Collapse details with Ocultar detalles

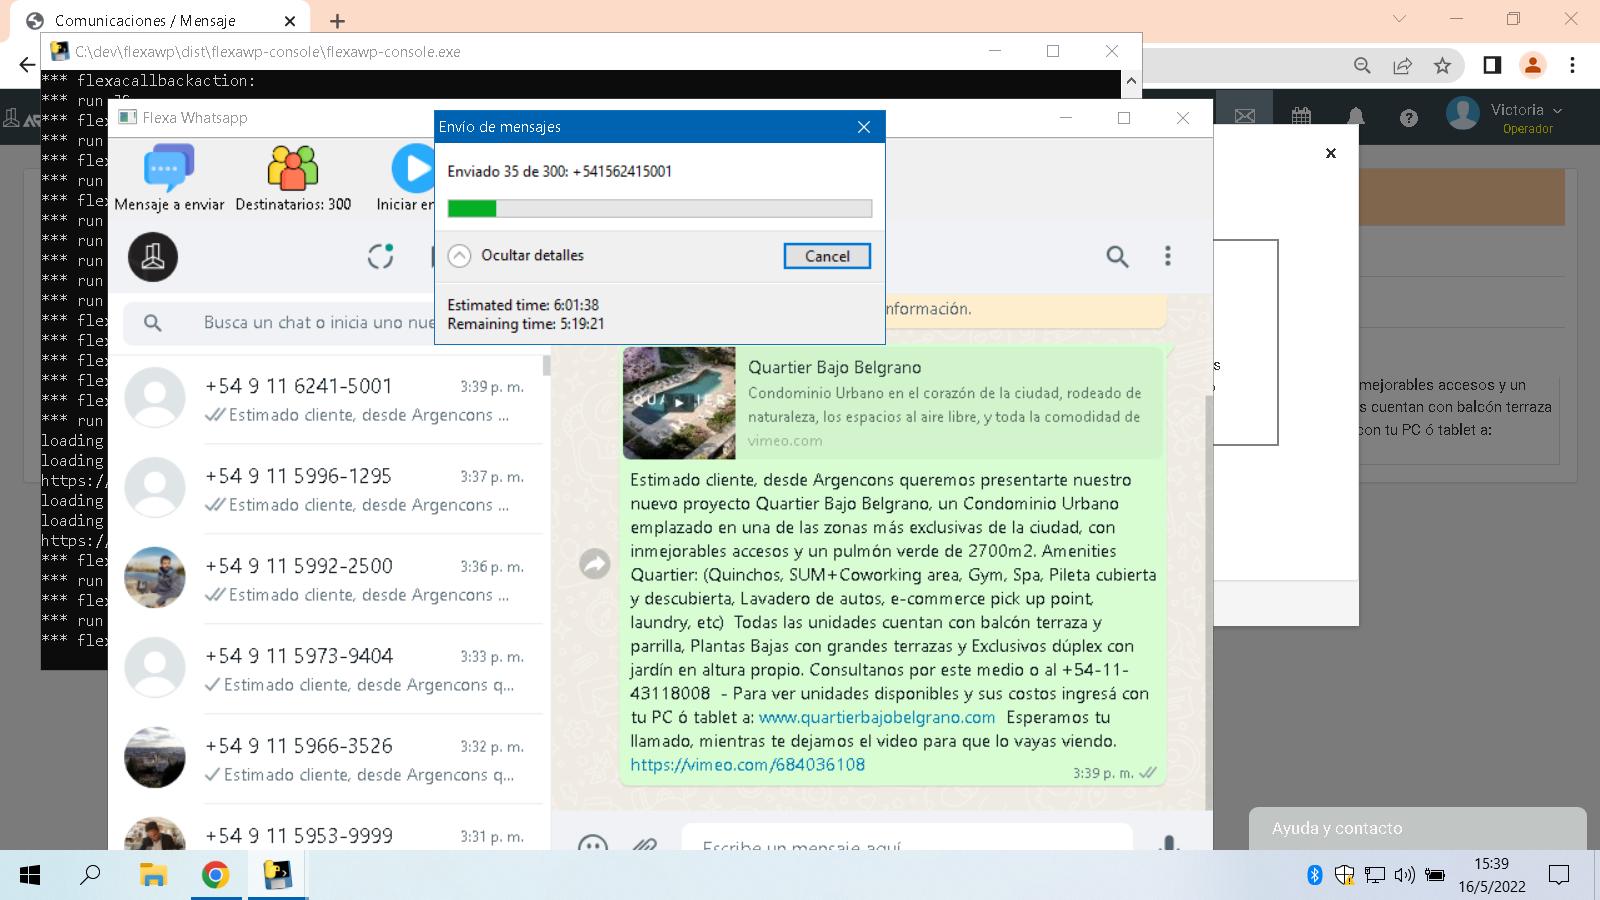516,255
